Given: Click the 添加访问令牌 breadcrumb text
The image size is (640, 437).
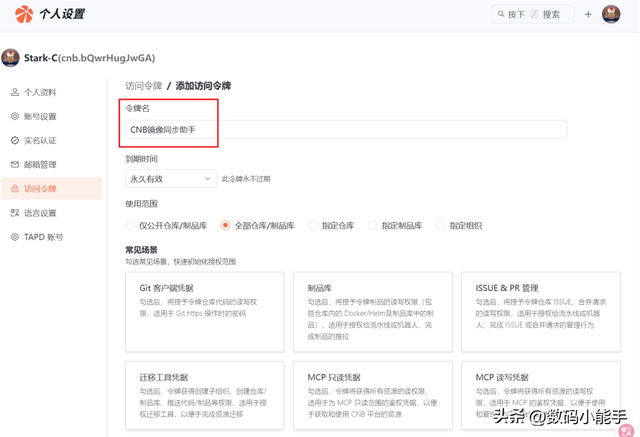Looking at the screenshot, I should pos(203,86).
